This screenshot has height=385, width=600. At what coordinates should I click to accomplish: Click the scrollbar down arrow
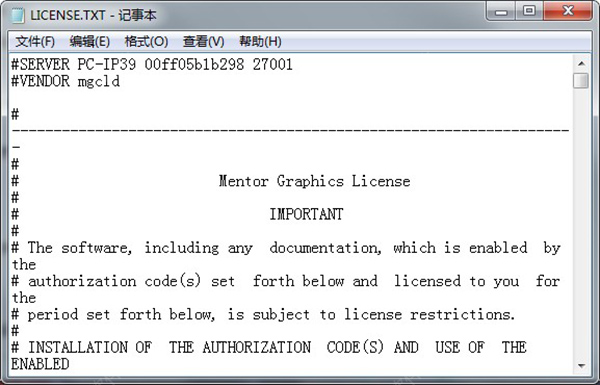click(x=581, y=366)
